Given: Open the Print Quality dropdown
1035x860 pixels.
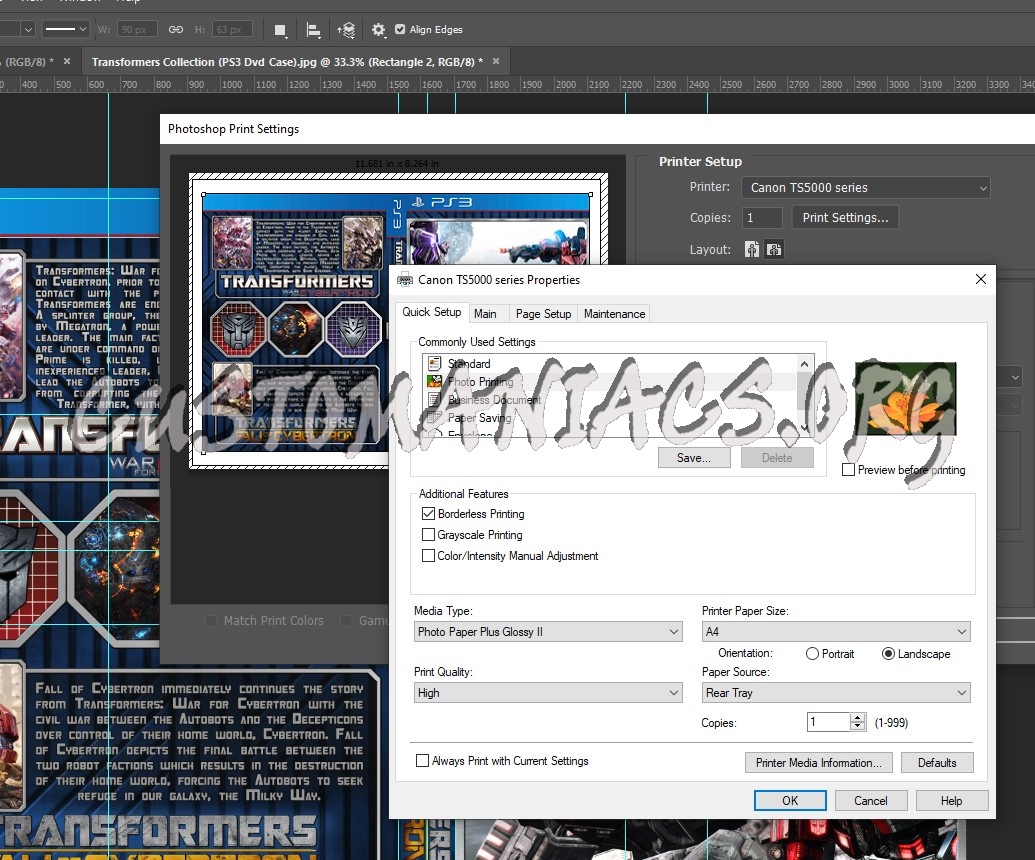Looking at the screenshot, I should [548, 692].
